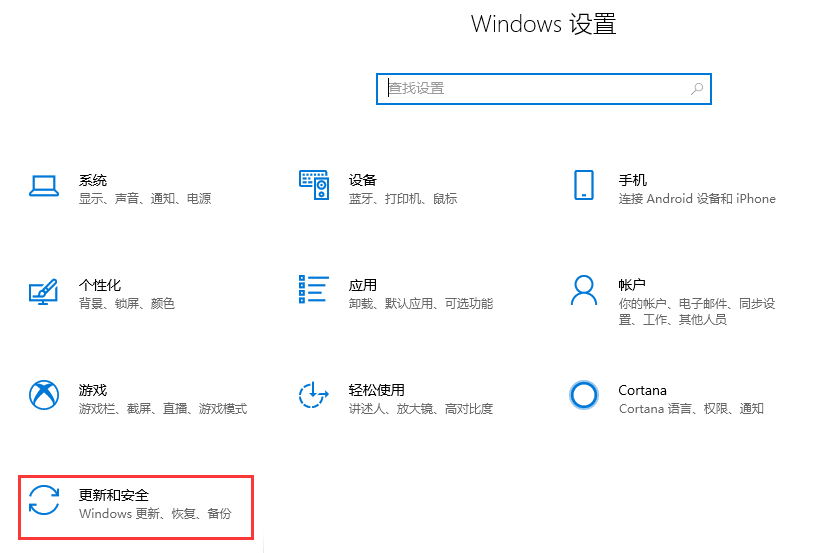
Task: Click the 应用 list icon
Action: click(314, 289)
